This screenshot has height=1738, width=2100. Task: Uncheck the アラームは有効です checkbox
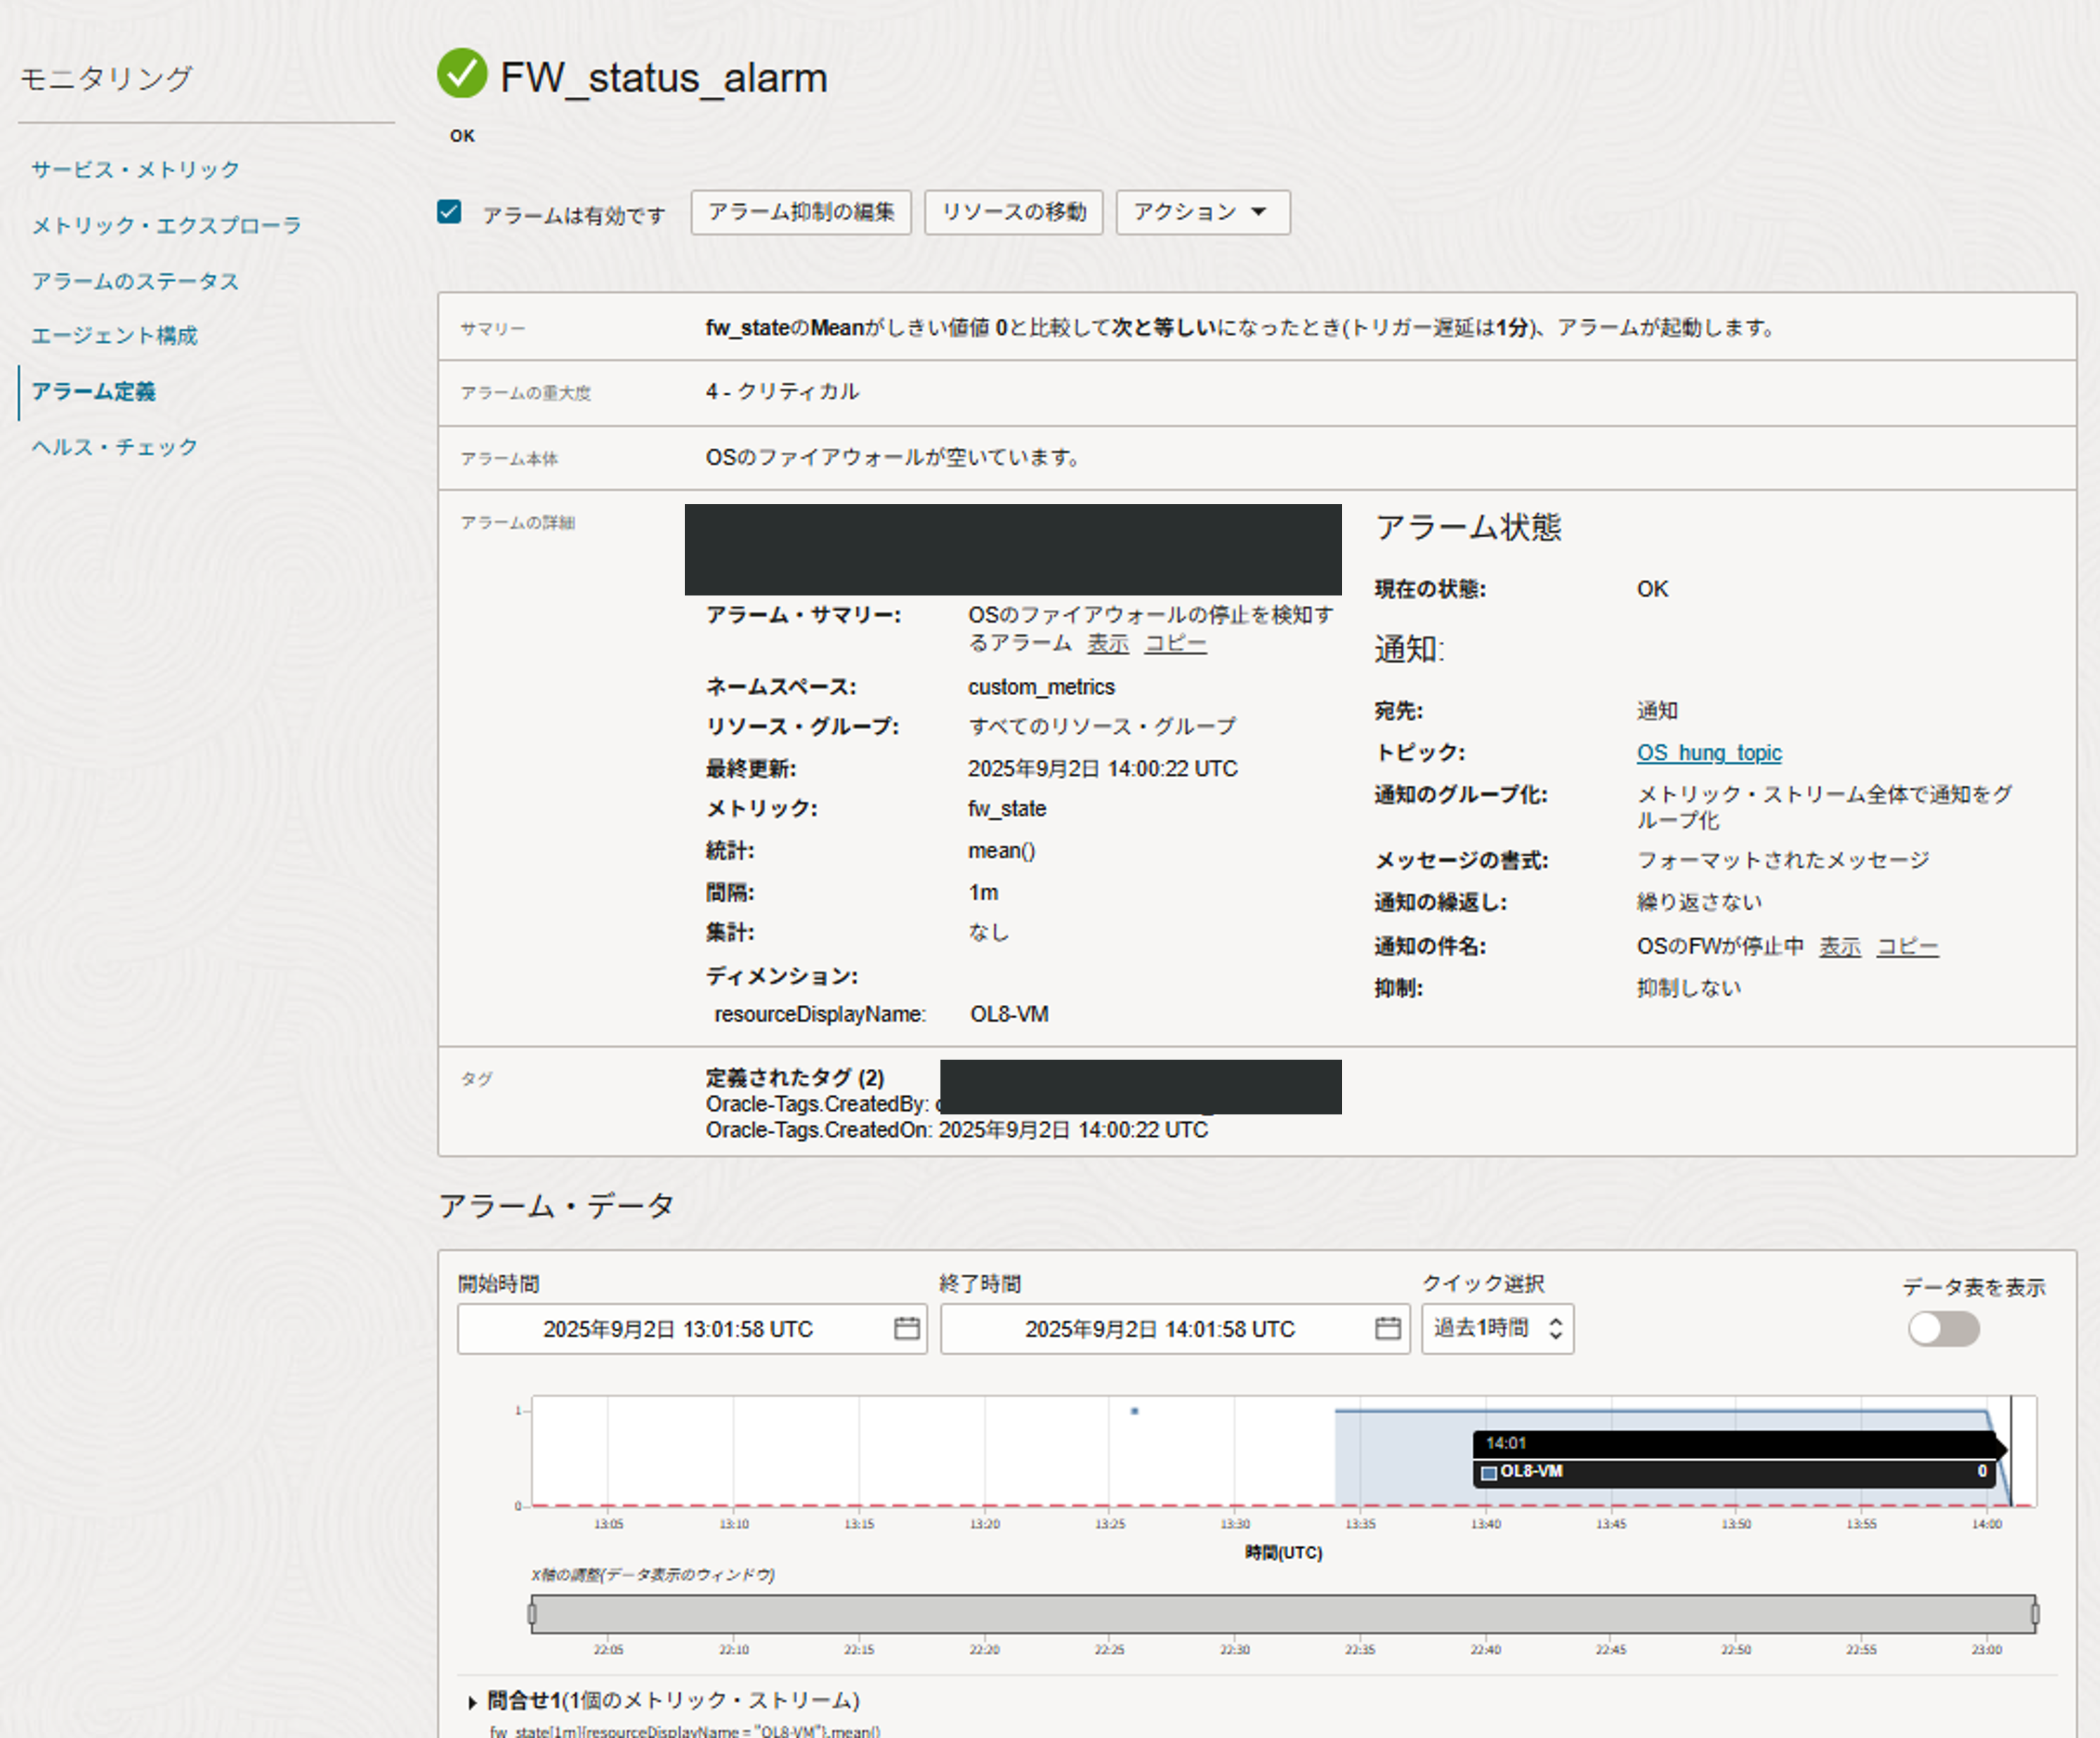449,212
